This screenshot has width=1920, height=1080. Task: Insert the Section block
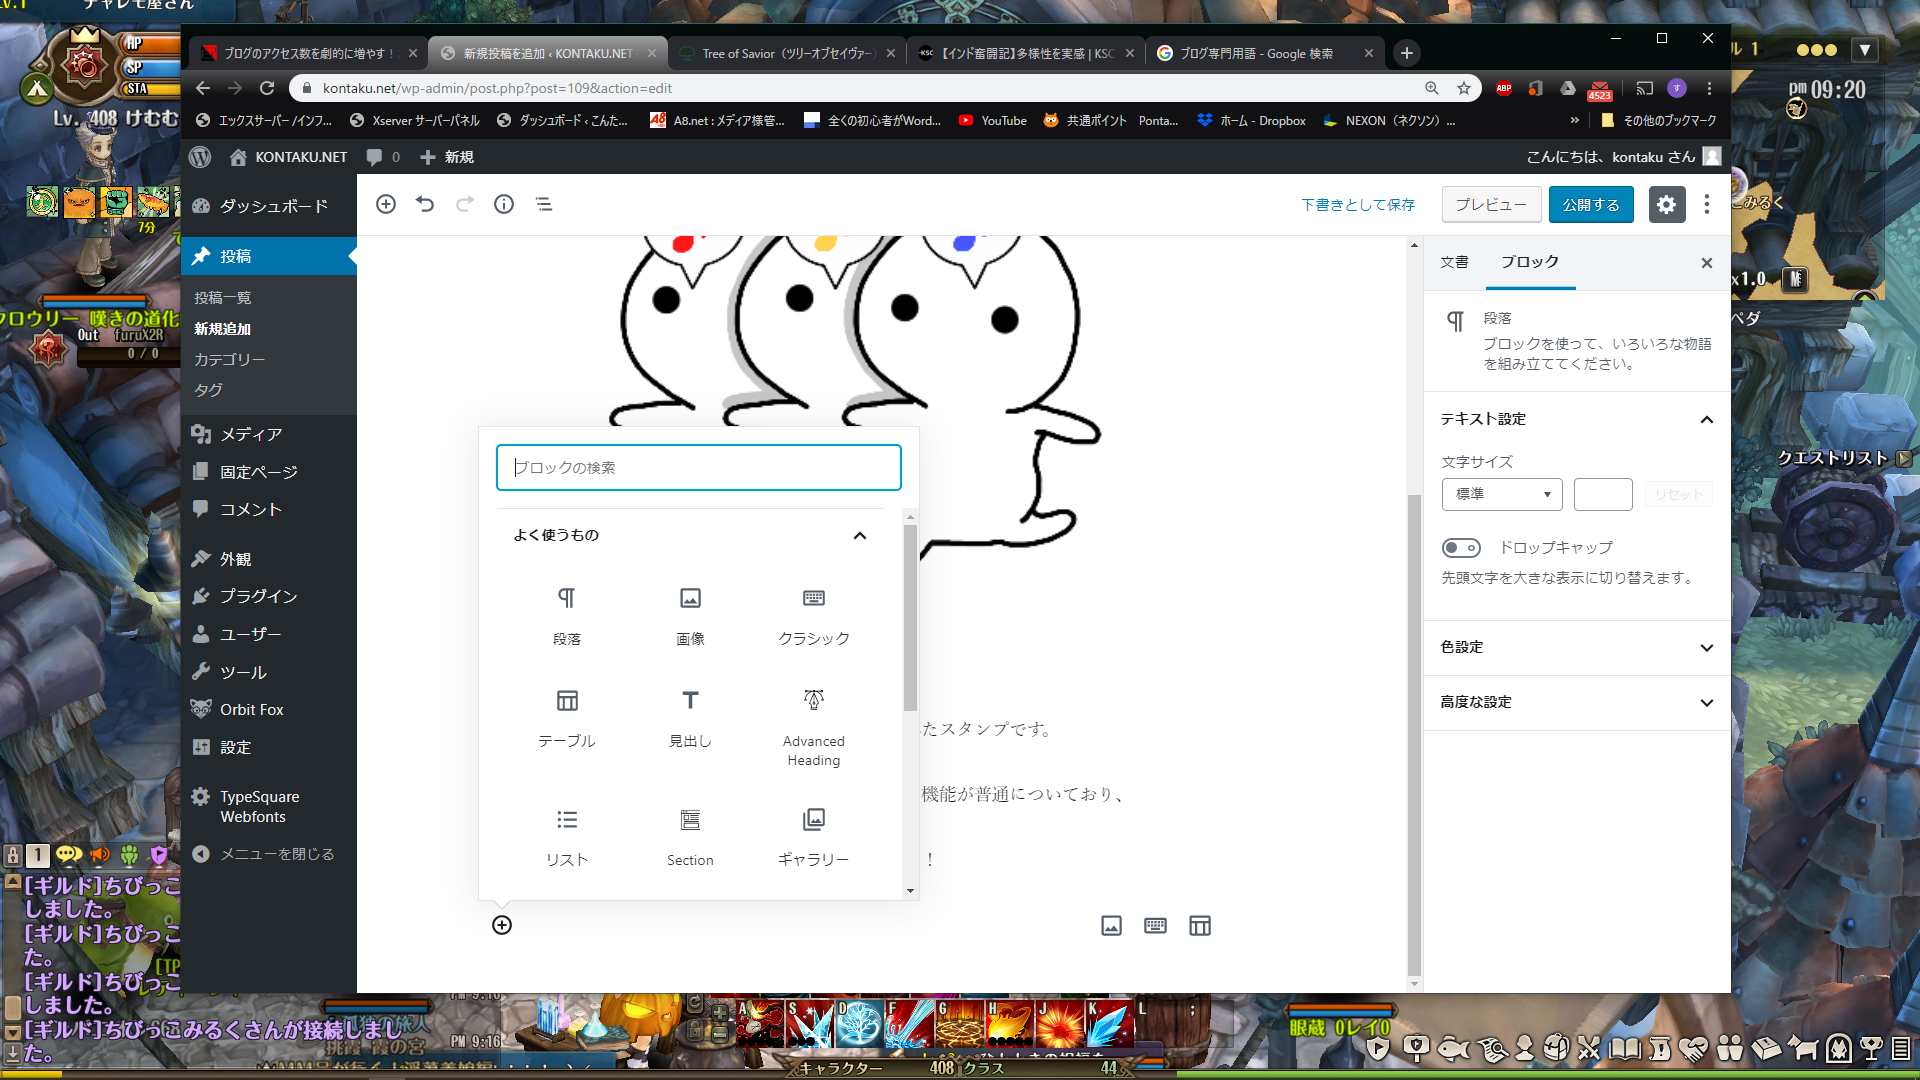tap(690, 838)
